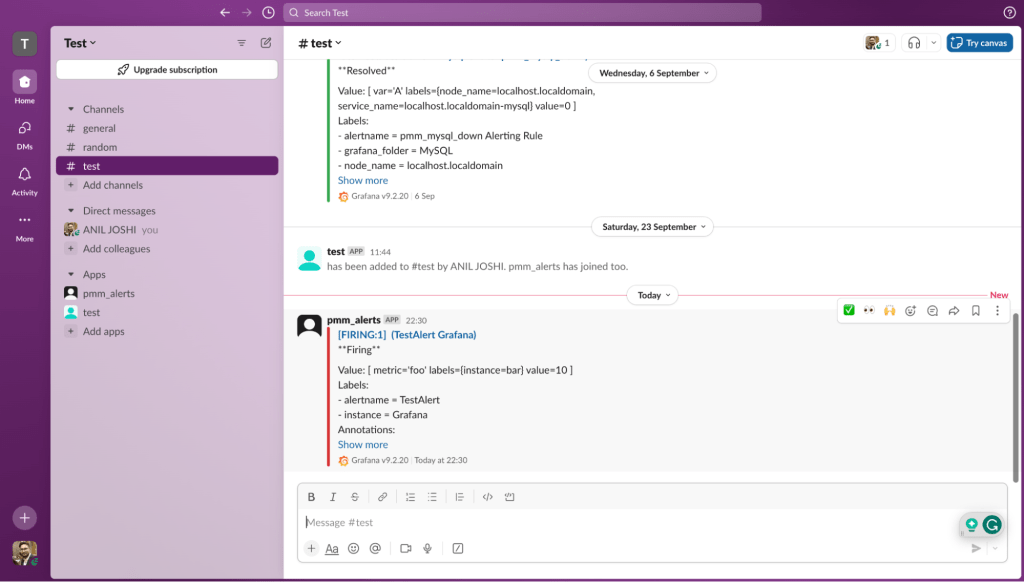The image size is (1024, 582).
Task: Insert a code block in message
Action: pos(509,497)
